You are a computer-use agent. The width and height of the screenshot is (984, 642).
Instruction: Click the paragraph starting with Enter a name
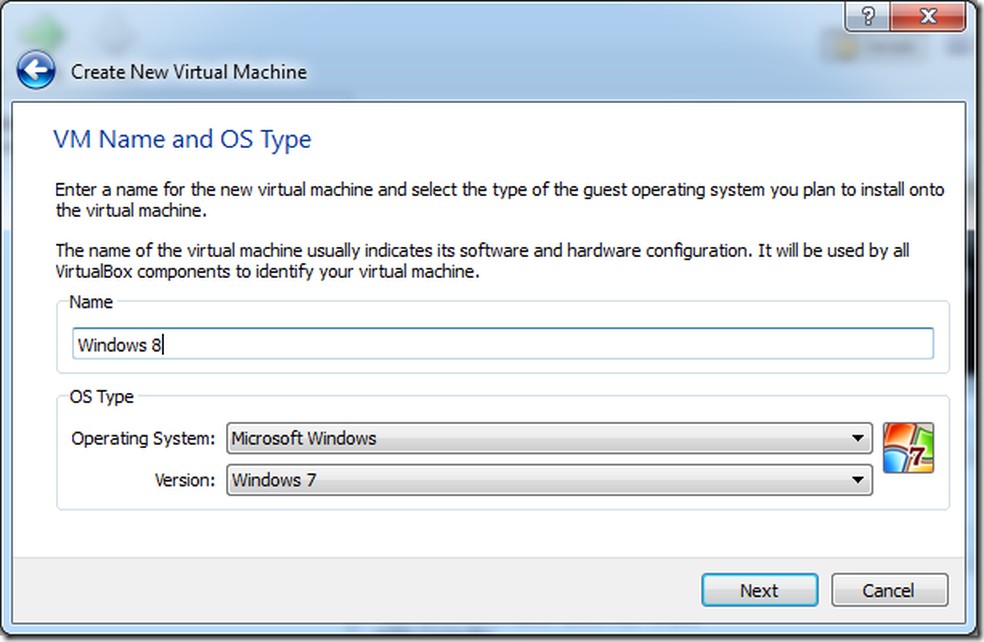(x=499, y=200)
